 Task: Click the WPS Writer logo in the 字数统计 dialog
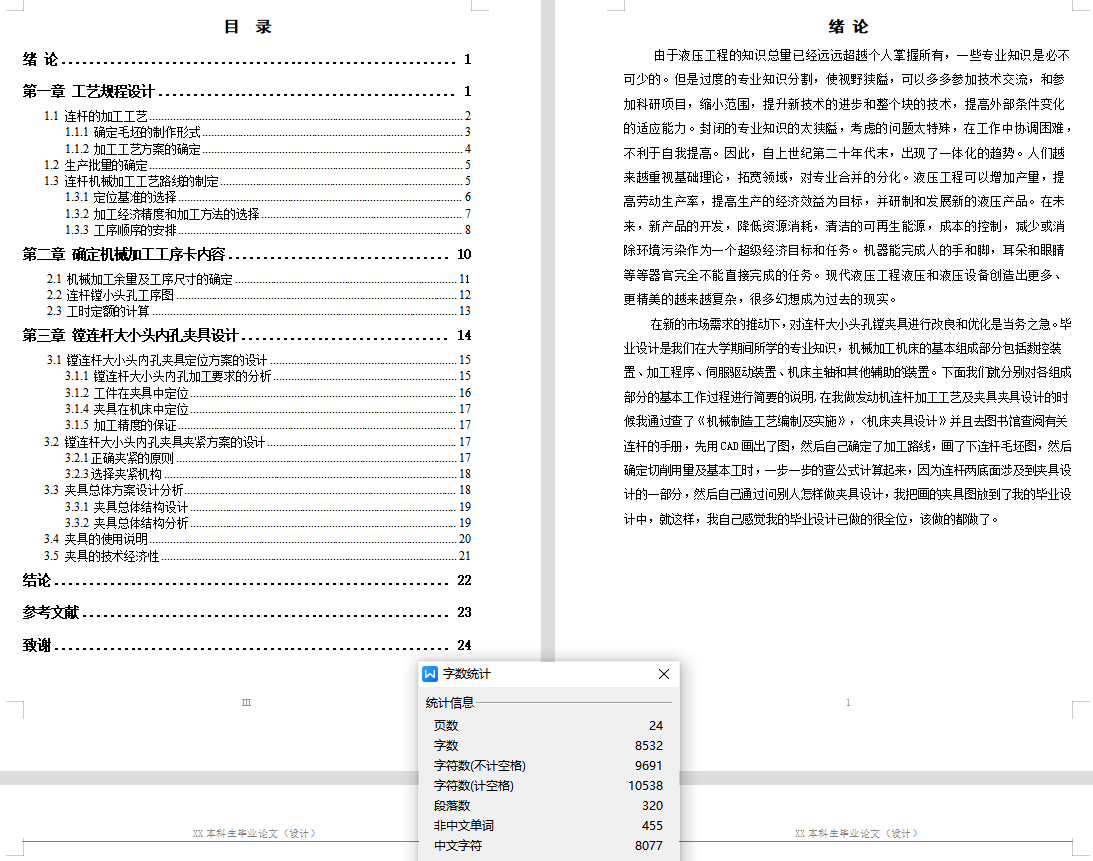pyautogui.click(x=430, y=673)
